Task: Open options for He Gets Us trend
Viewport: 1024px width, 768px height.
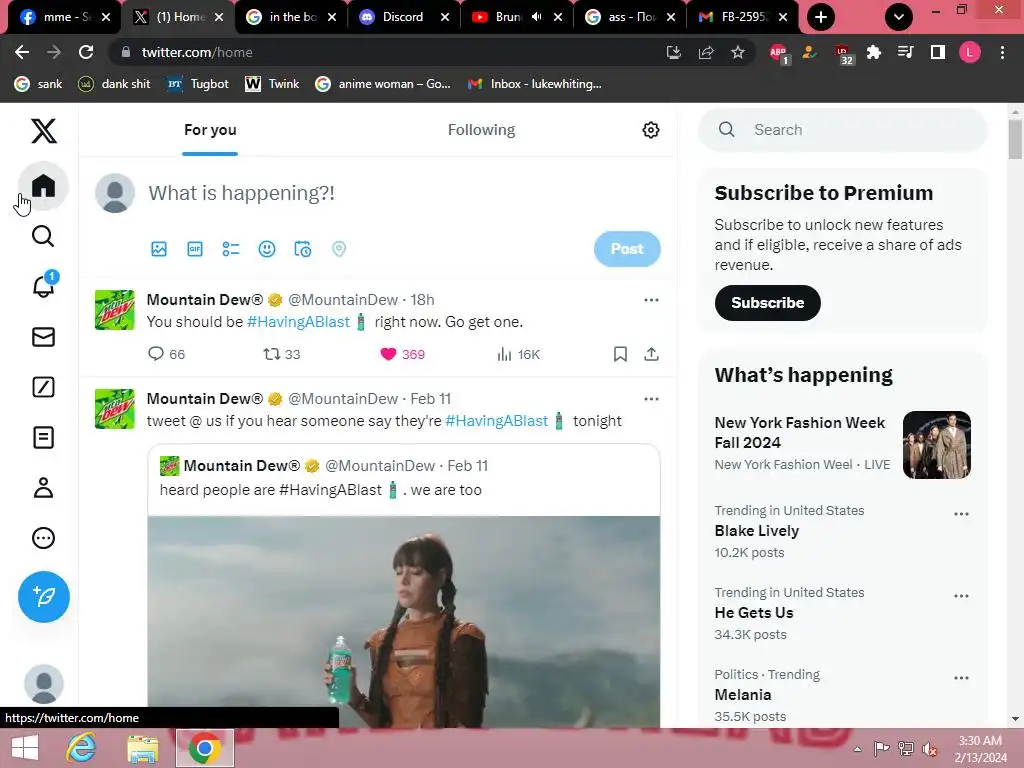Action: (961, 596)
